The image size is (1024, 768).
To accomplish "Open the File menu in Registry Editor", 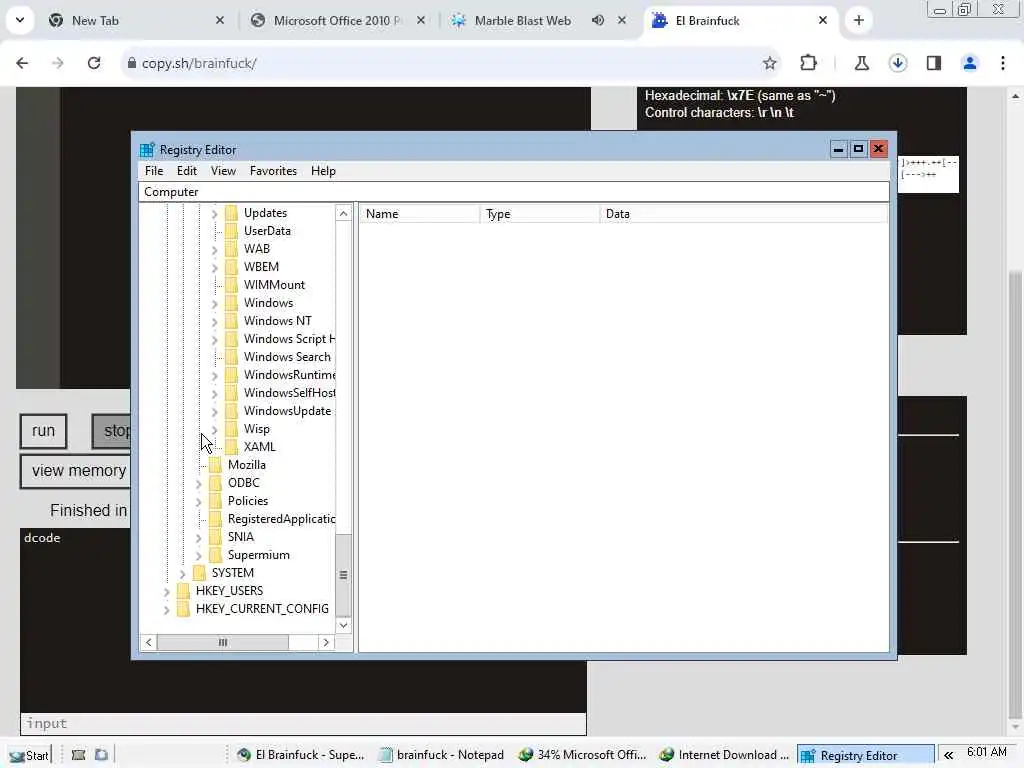I will click(x=154, y=171).
